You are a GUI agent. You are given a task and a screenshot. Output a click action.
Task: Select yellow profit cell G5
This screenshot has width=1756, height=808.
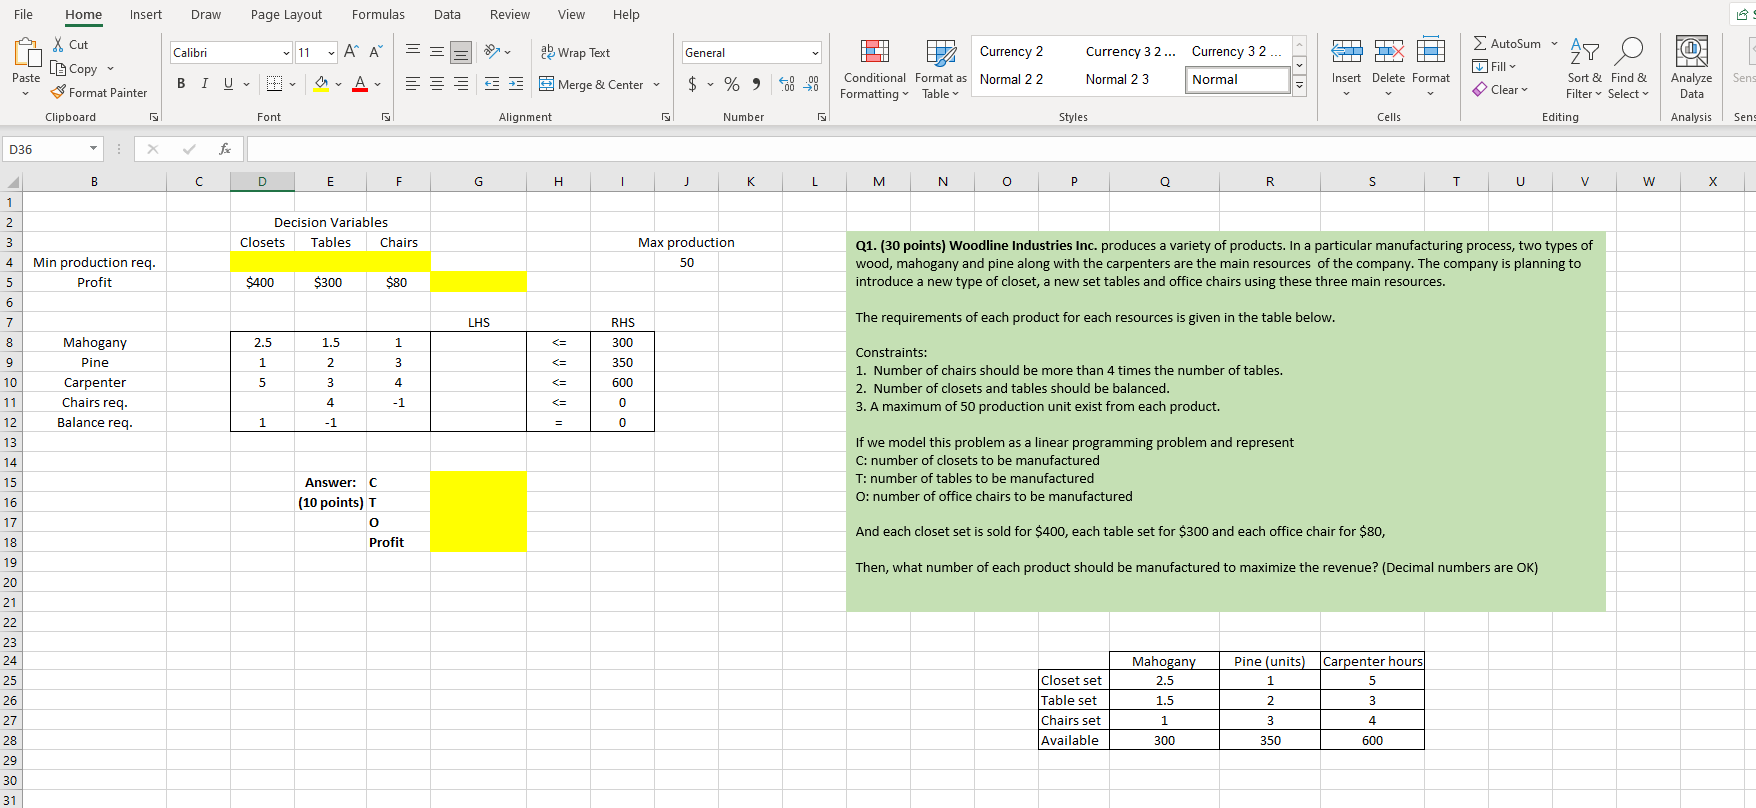[x=478, y=282]
